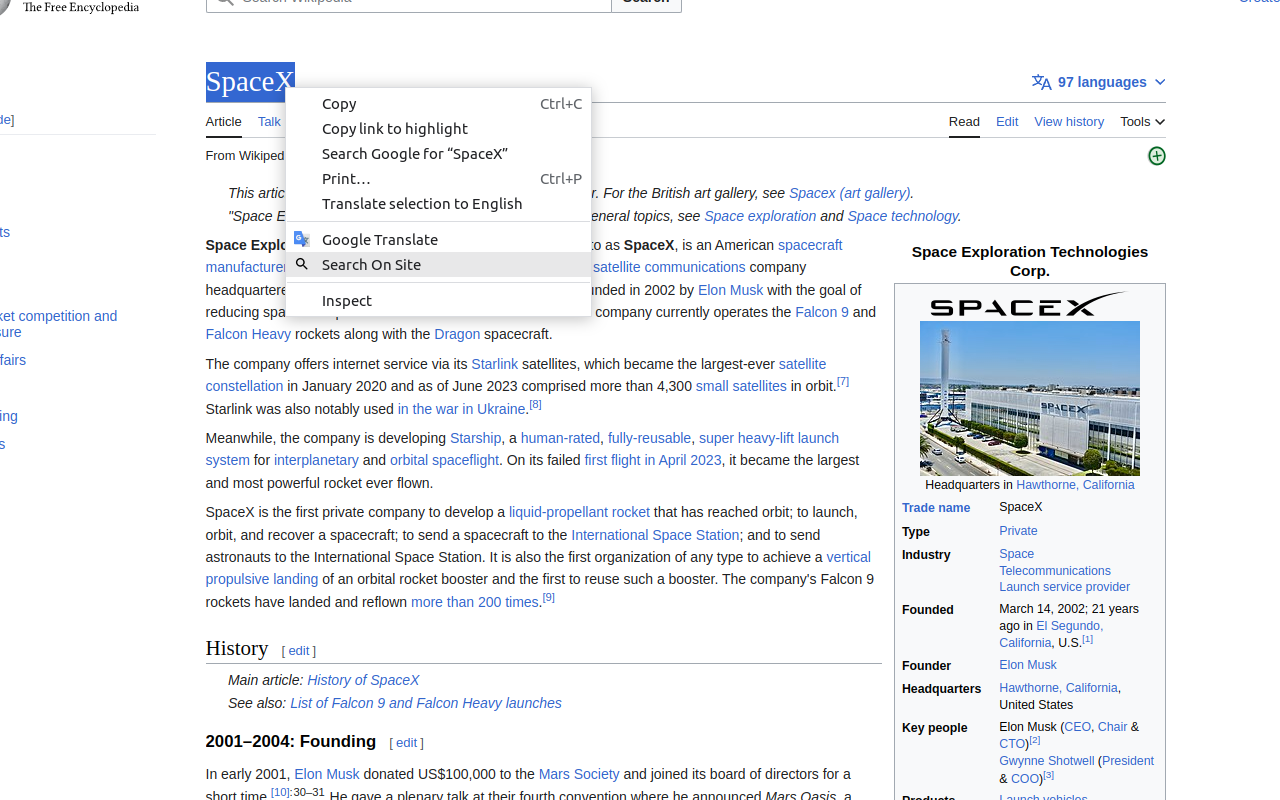
Task: Open the History of SpaceX article link
Action: point(363,680)
